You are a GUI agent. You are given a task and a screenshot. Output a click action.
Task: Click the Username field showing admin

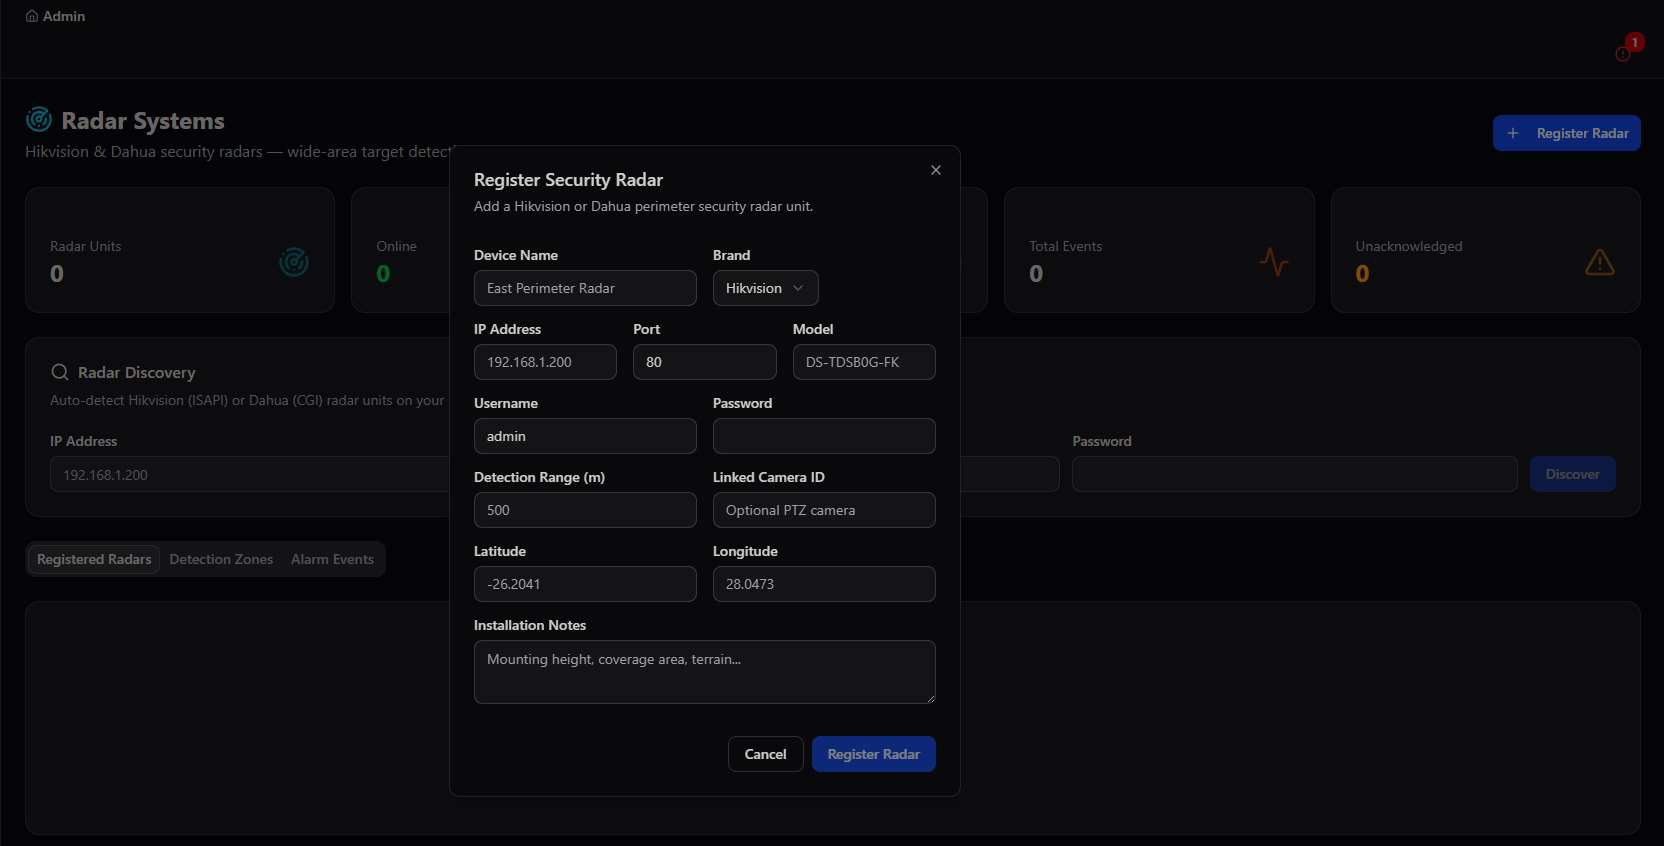585,436
